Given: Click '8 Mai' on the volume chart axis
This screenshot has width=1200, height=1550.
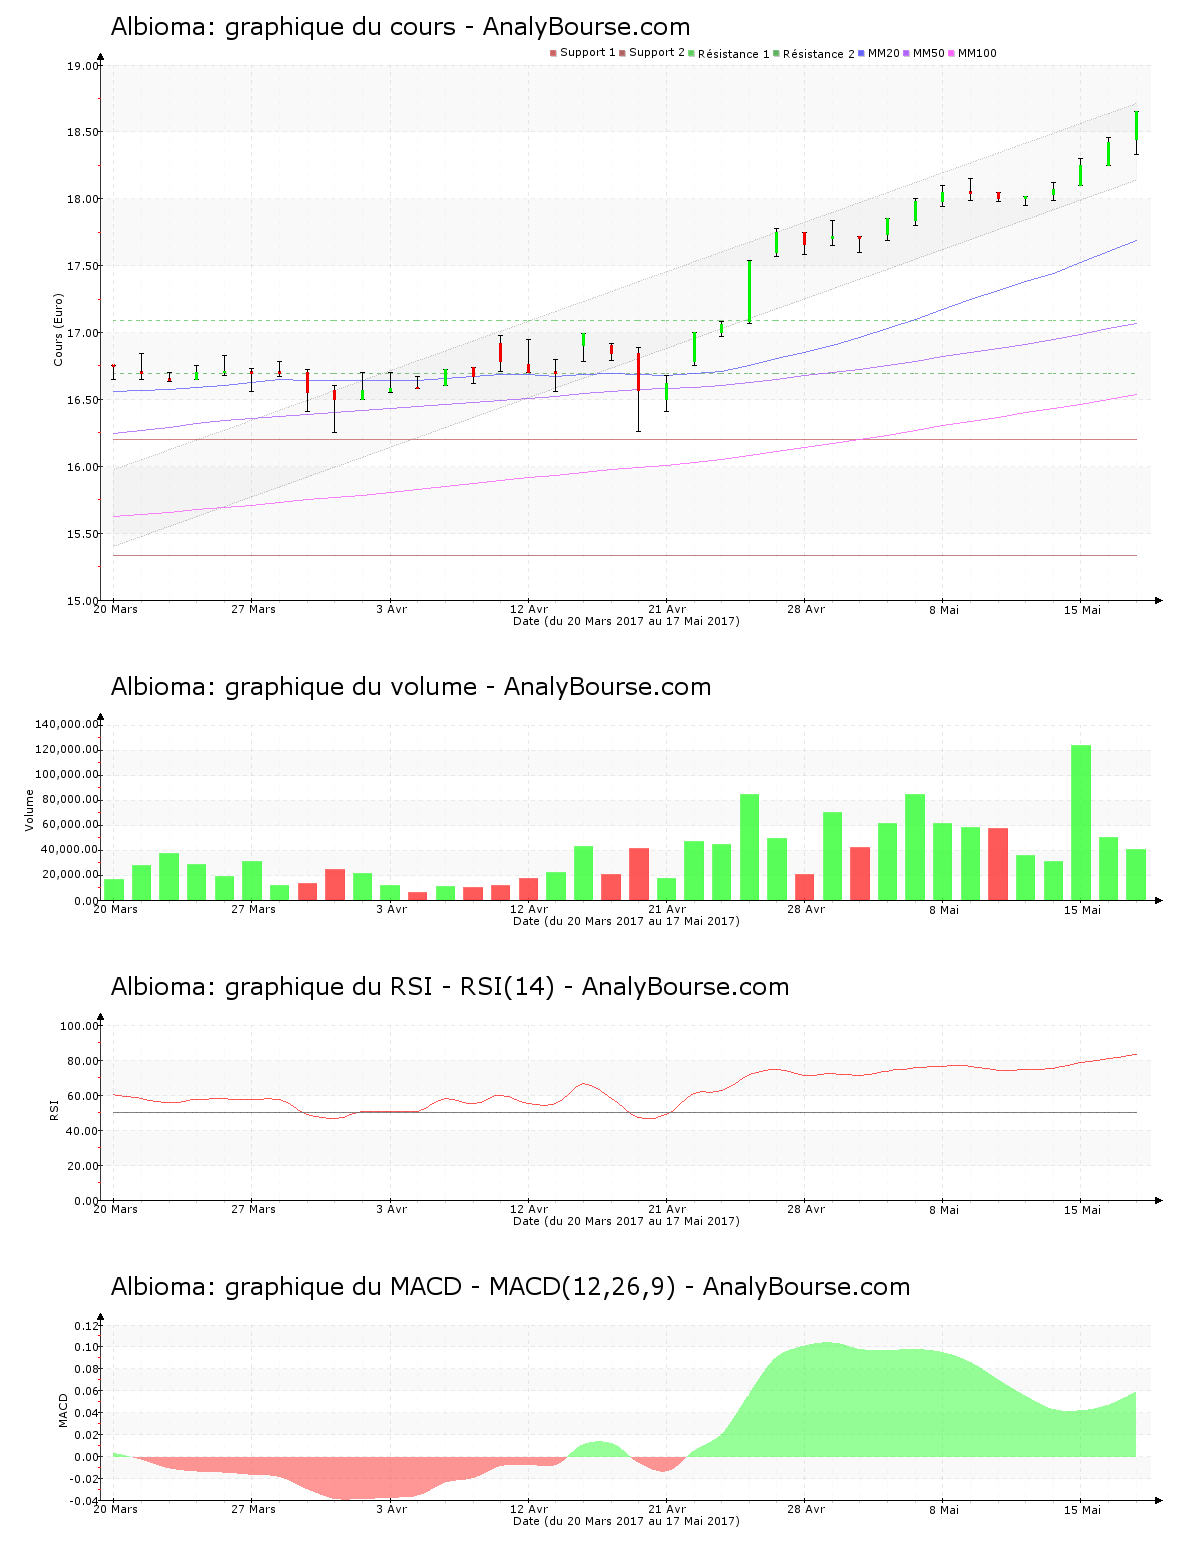Looking at the screenshot, I should click(944, 909).
